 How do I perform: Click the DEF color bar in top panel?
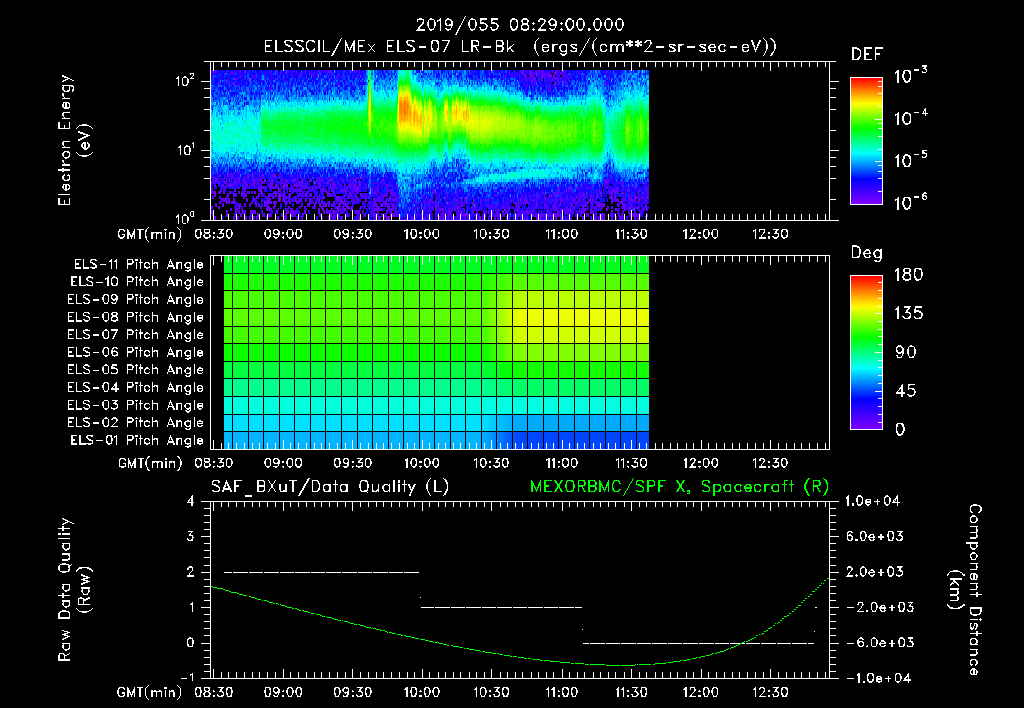tap(866, 141)
